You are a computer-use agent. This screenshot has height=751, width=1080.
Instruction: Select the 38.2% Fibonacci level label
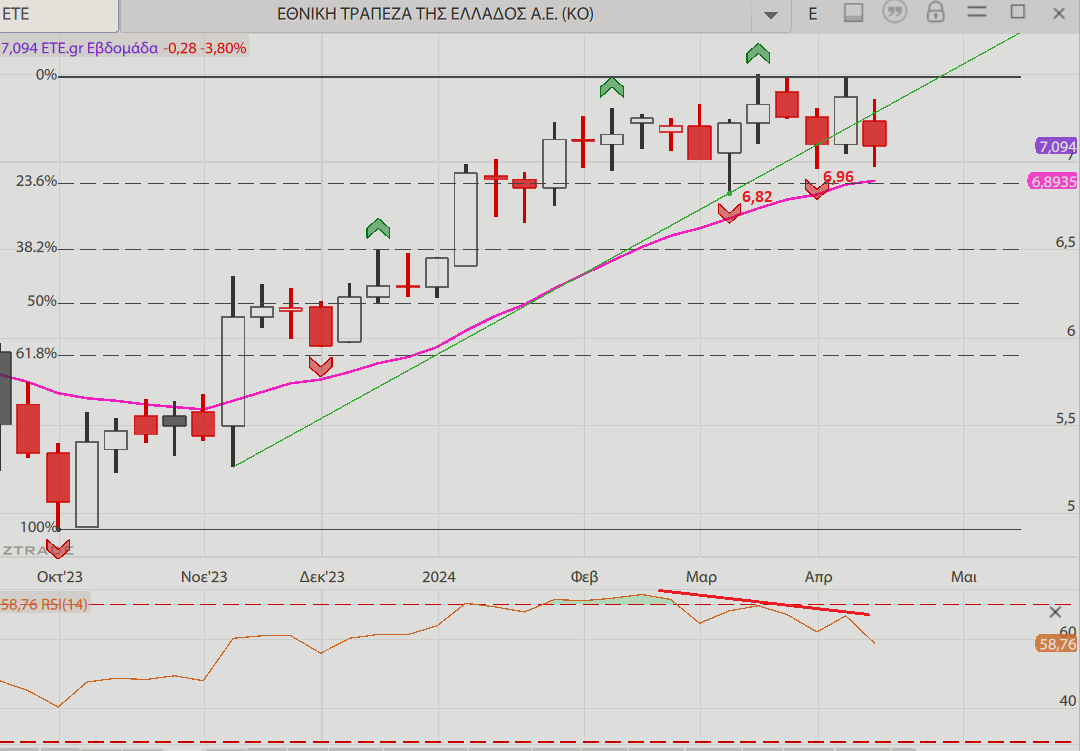(37, 247)
